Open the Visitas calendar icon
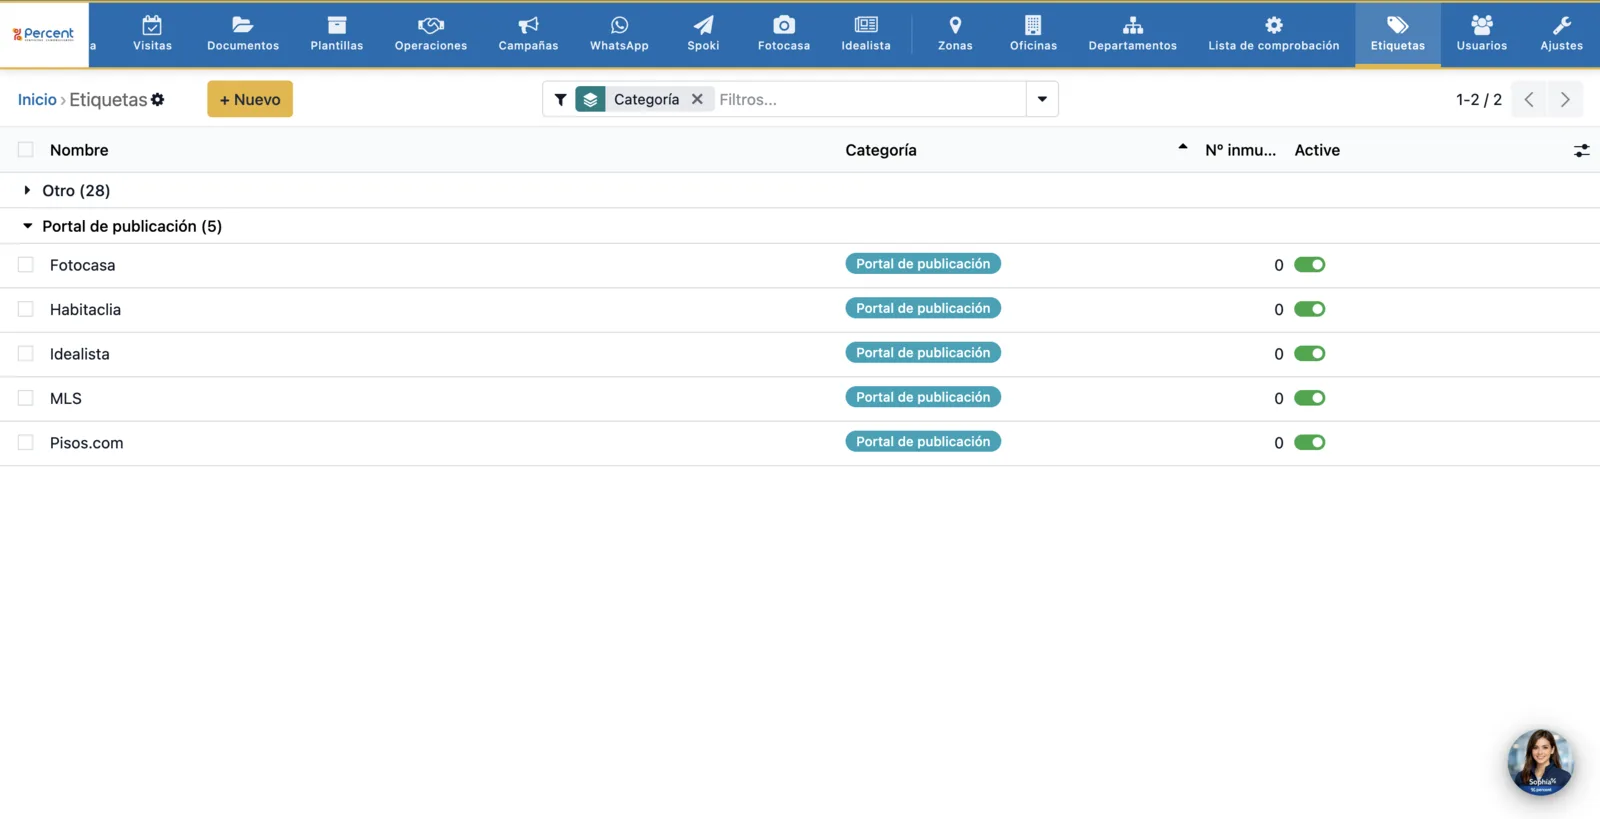This screenshot has width=1600, height=819. click(152, 25)
